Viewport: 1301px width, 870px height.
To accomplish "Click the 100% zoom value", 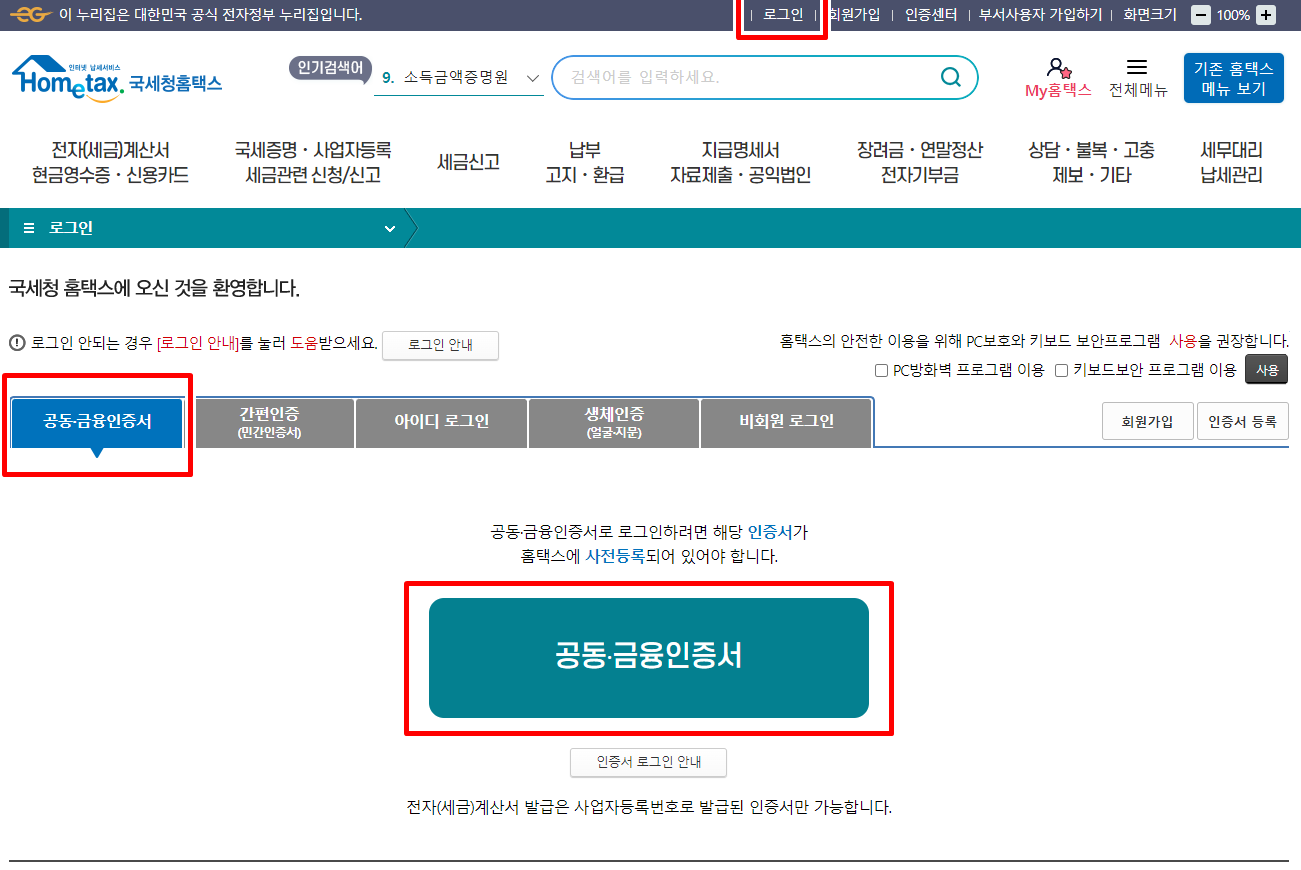I will [1233, 15].
